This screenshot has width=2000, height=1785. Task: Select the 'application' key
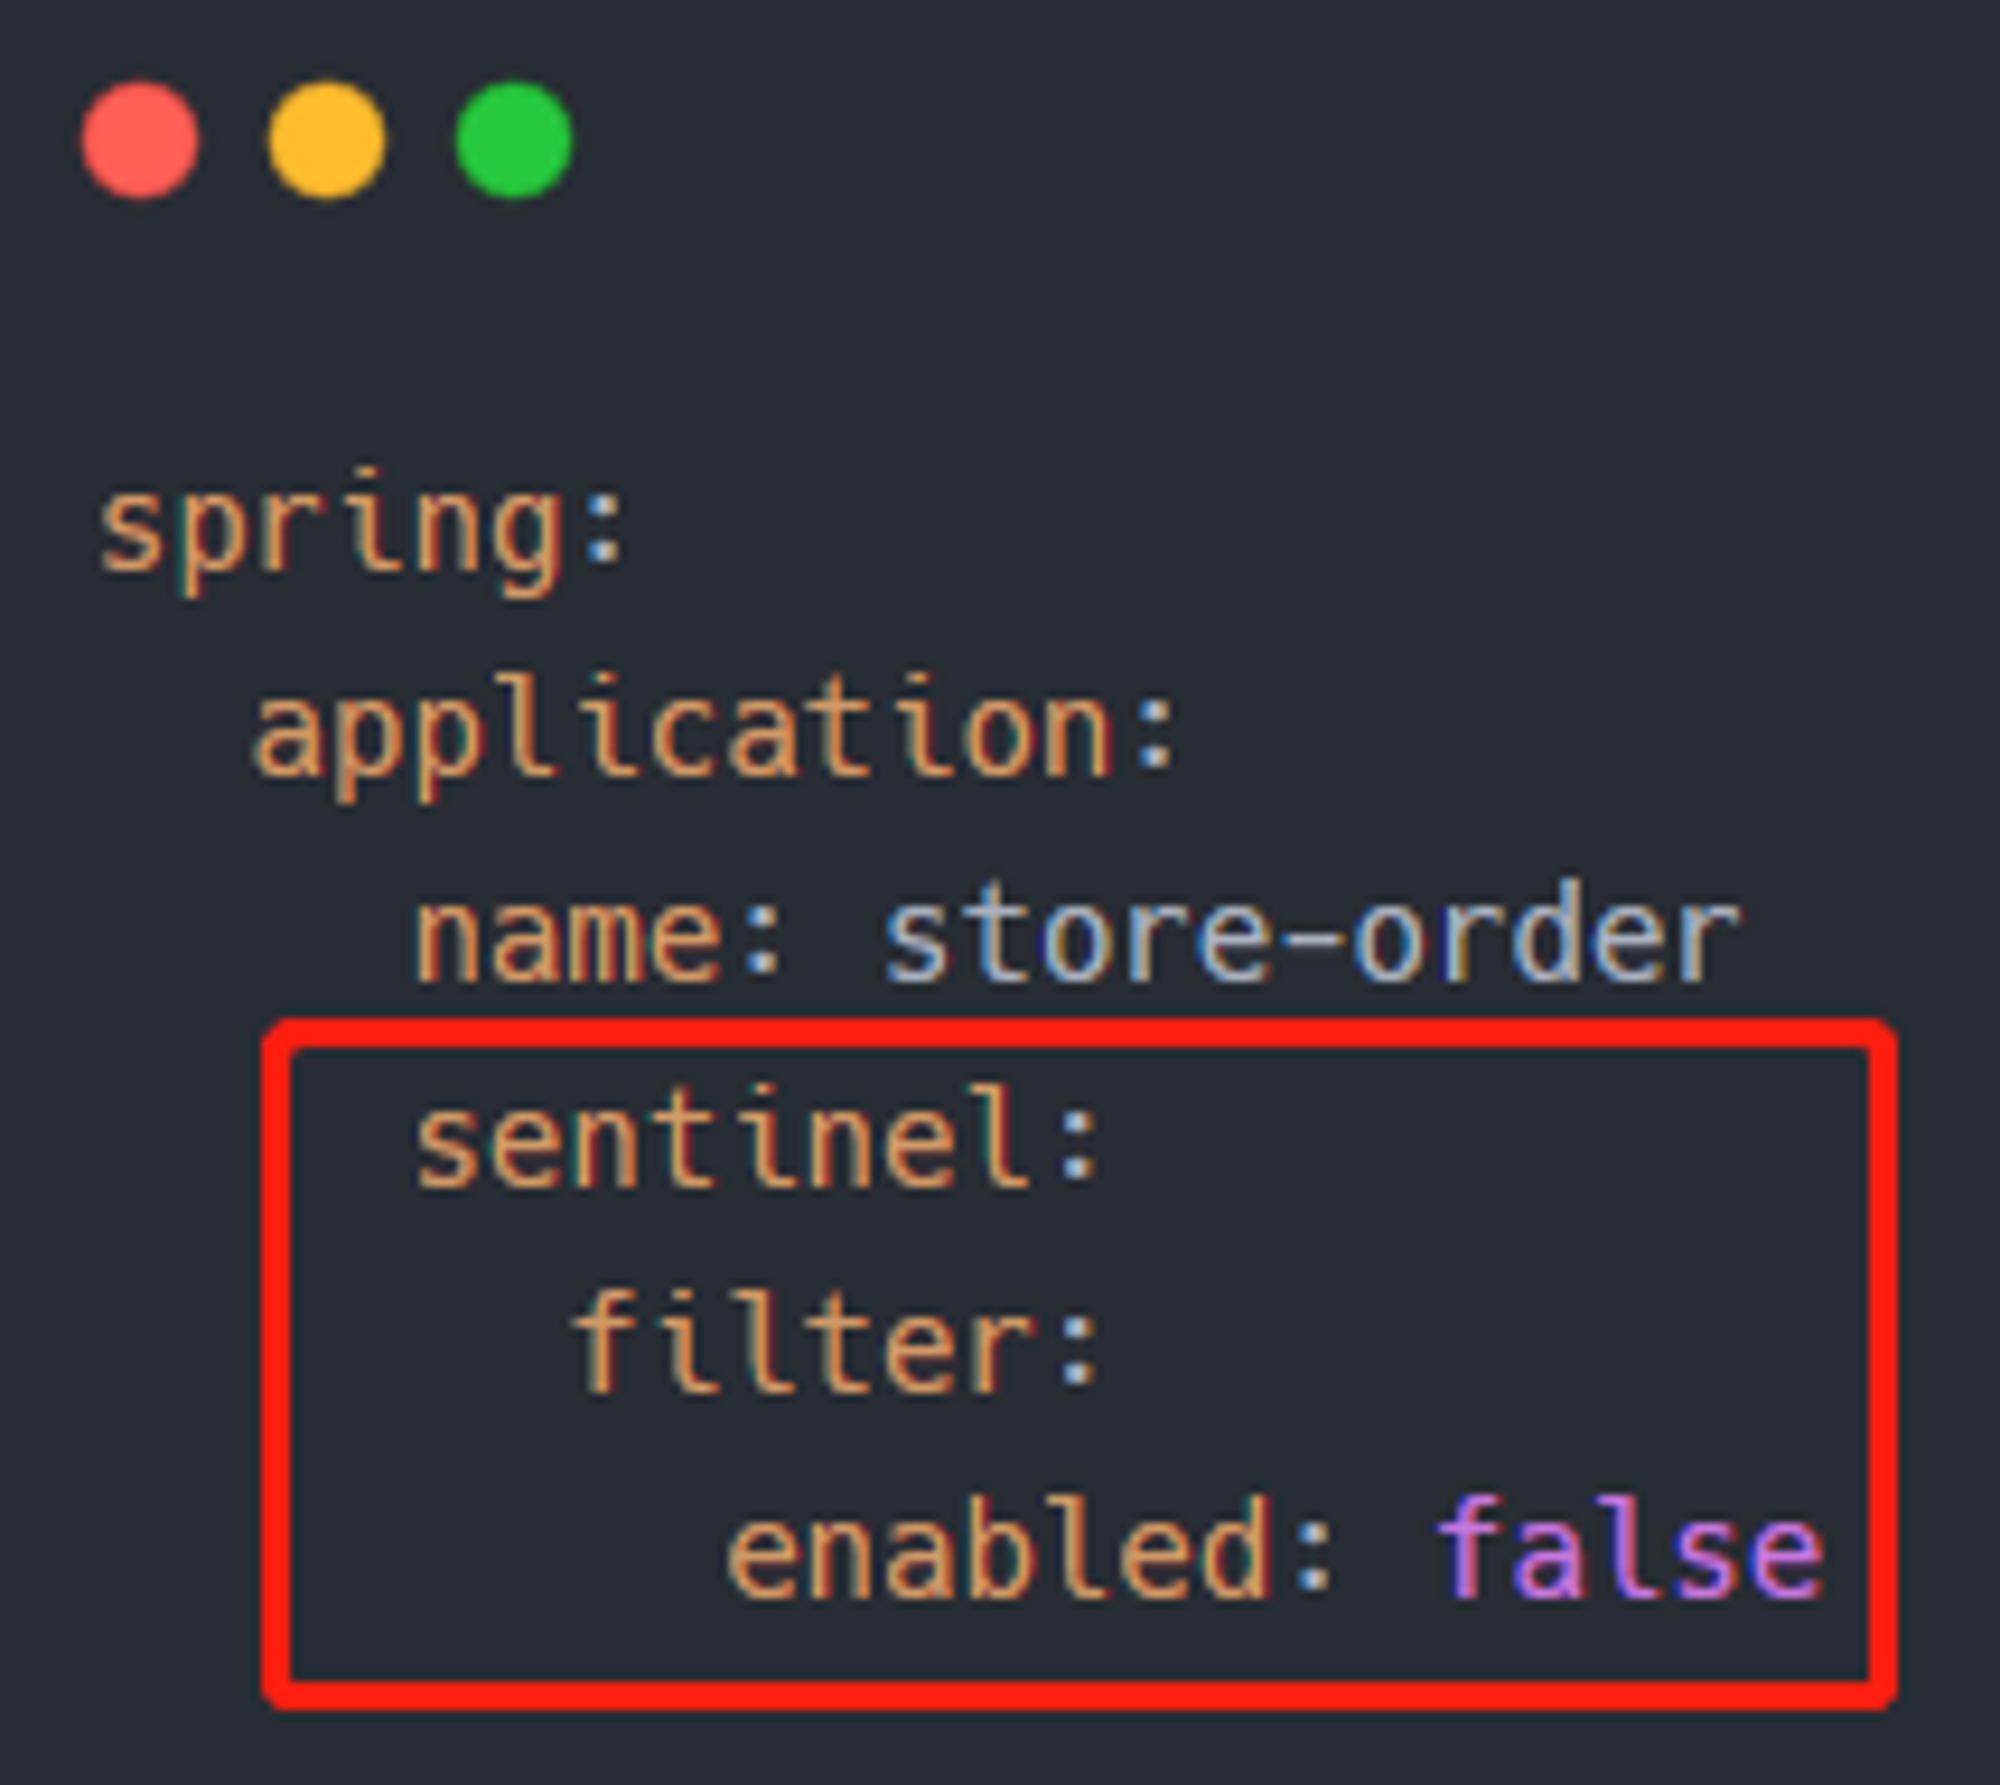684,736
